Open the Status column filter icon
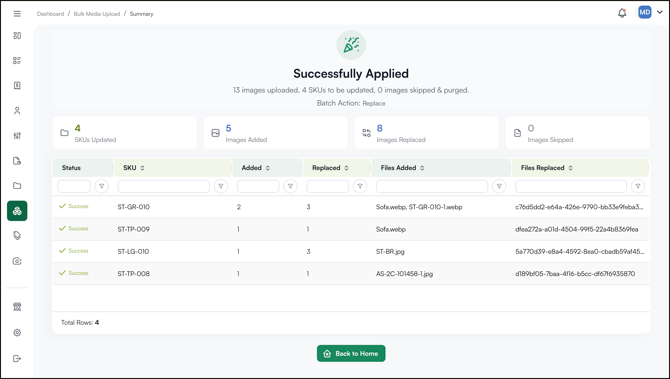 click(x=102, y=186)
